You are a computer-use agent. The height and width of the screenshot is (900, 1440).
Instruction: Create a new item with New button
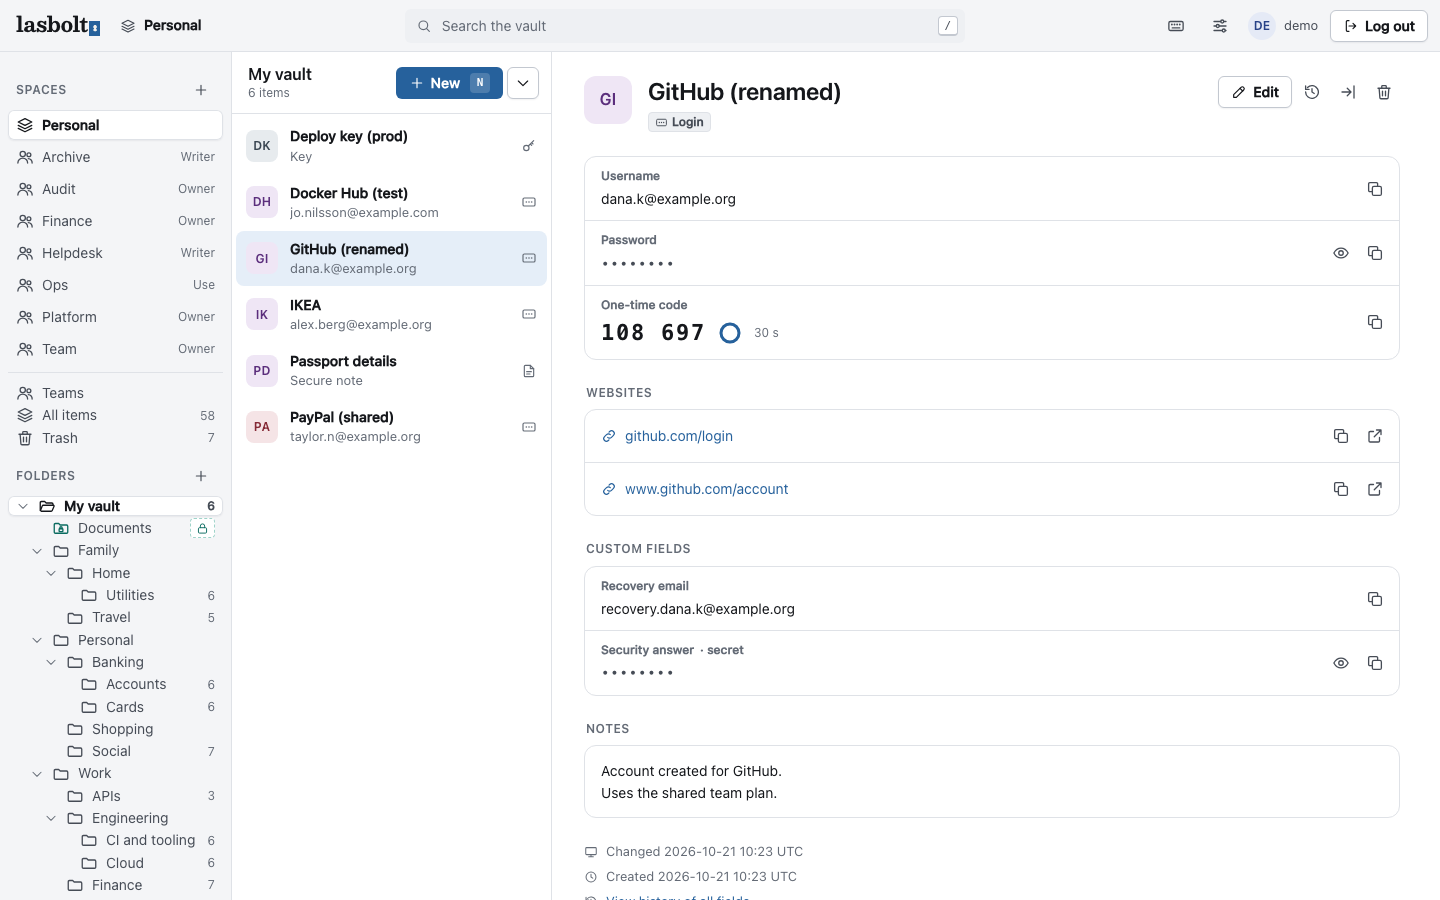click(x=449, y=83)
